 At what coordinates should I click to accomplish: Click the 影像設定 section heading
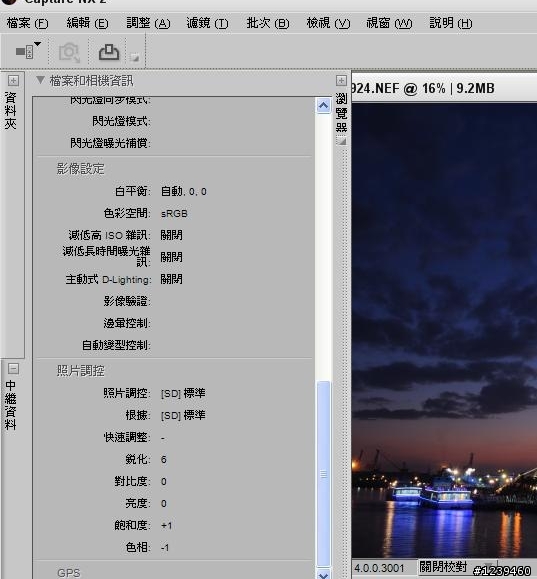(x=81, y=169)
